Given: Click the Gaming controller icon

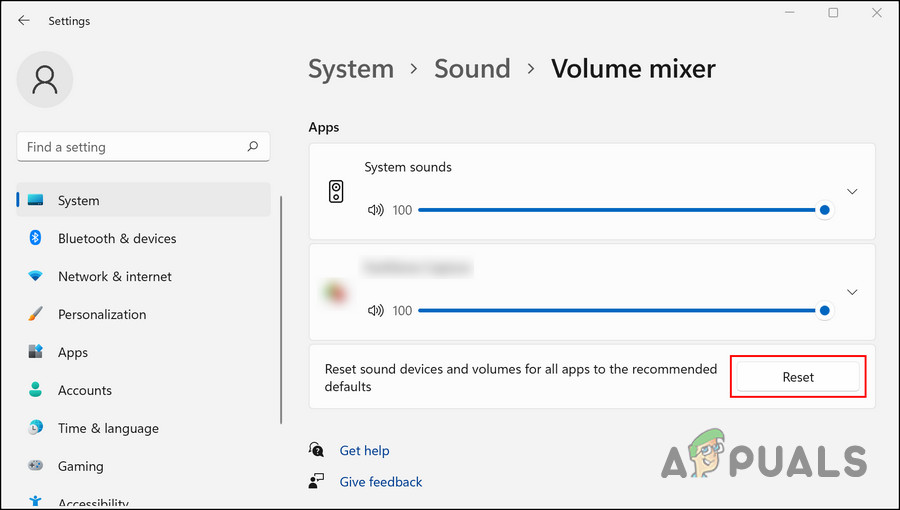Looking at the screenshot, I should (x=36, y=466).
